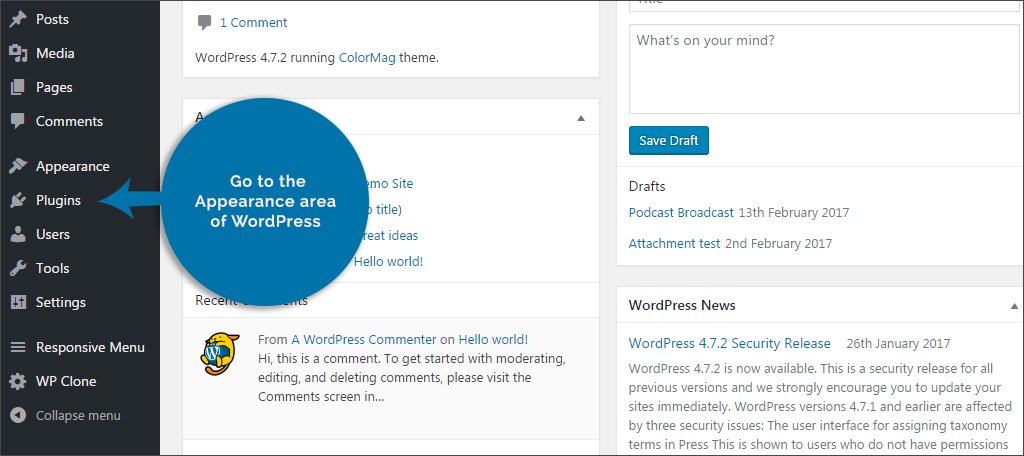Viewport: 1024px width, 456px height.
Task: Click the comment bubble icon beside 1 Comment
Action: point(204,23)
